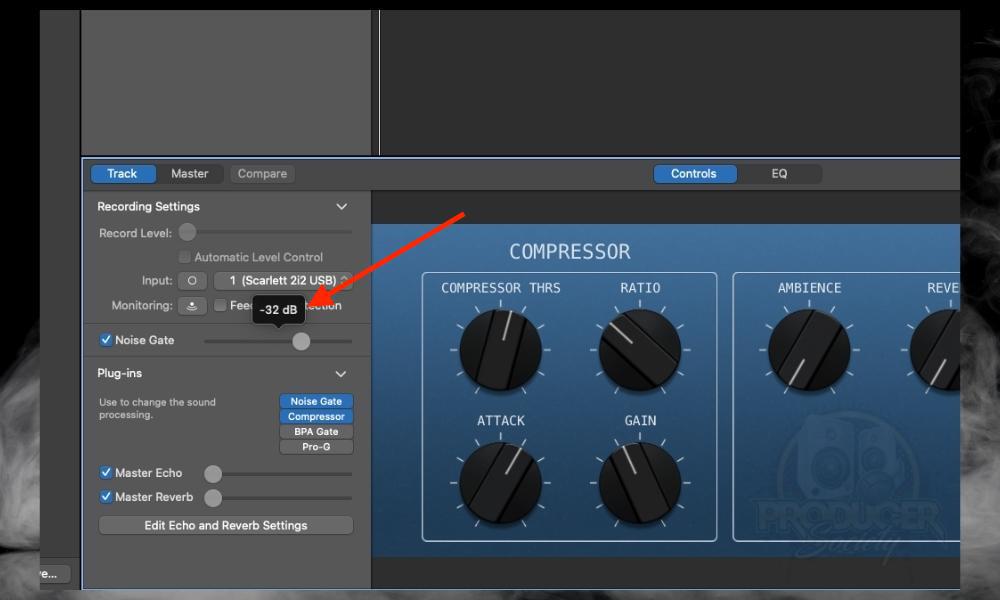The width and height of the screenshot is (1000, 600).
Task: Switch to the Master tab
Action: coord(189,173)
